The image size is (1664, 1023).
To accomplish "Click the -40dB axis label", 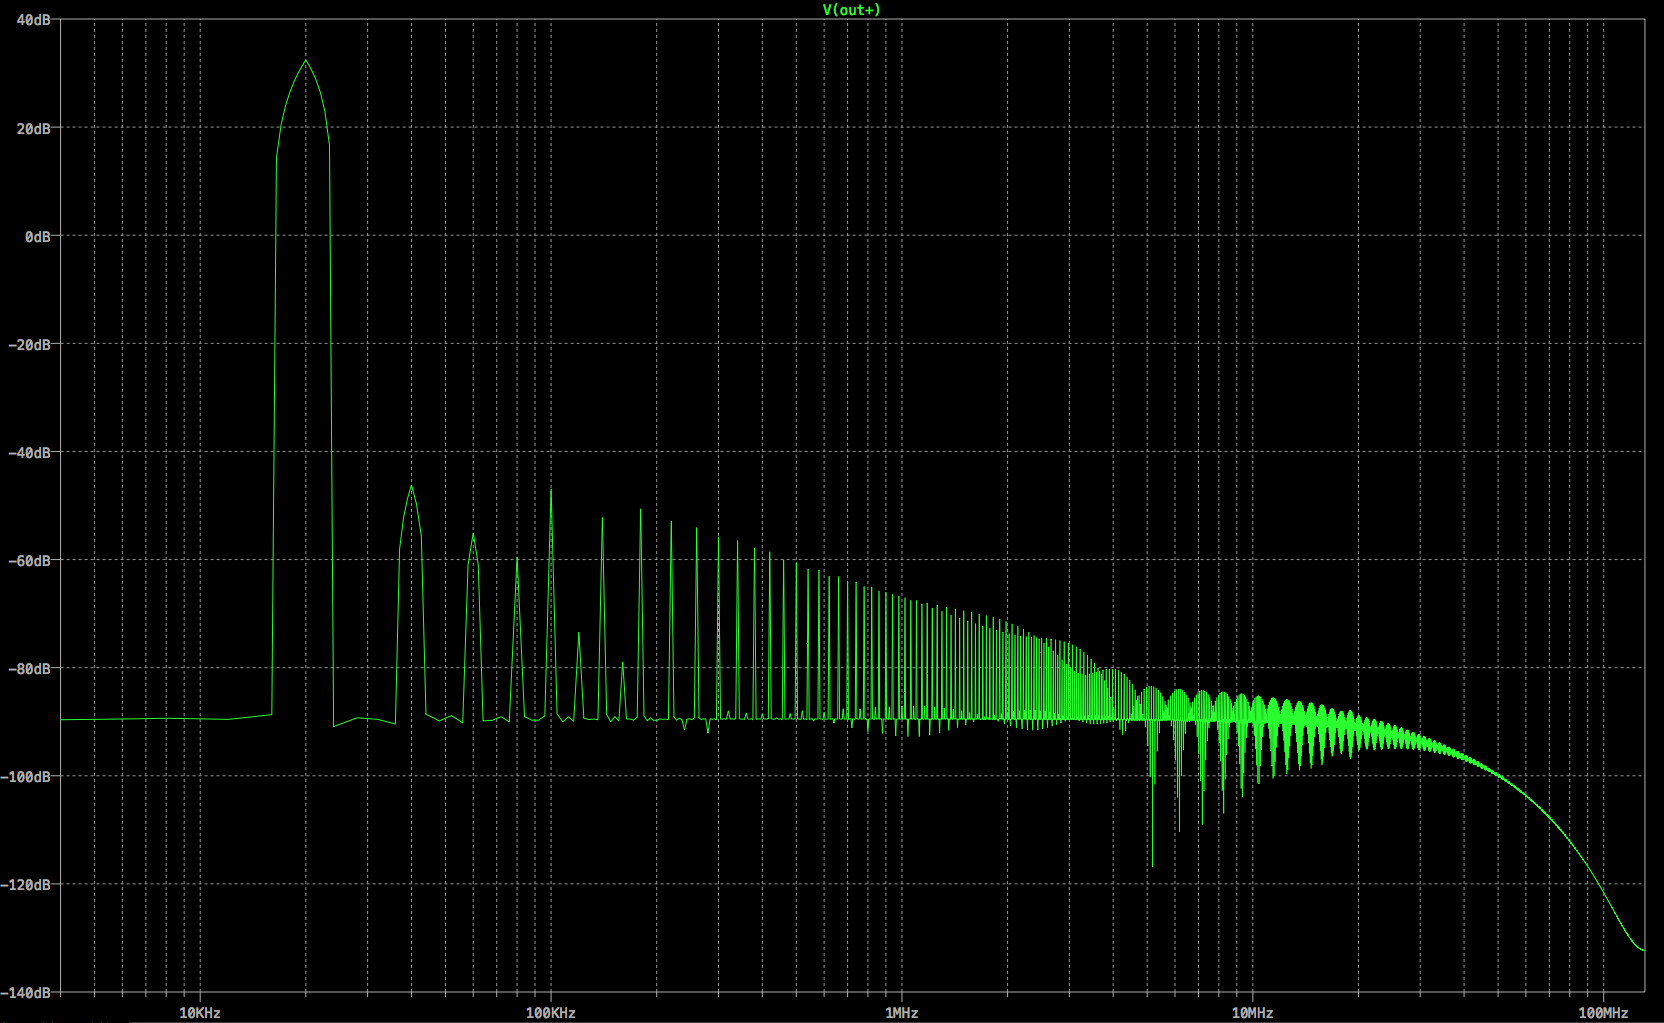I will pos(30,452).
